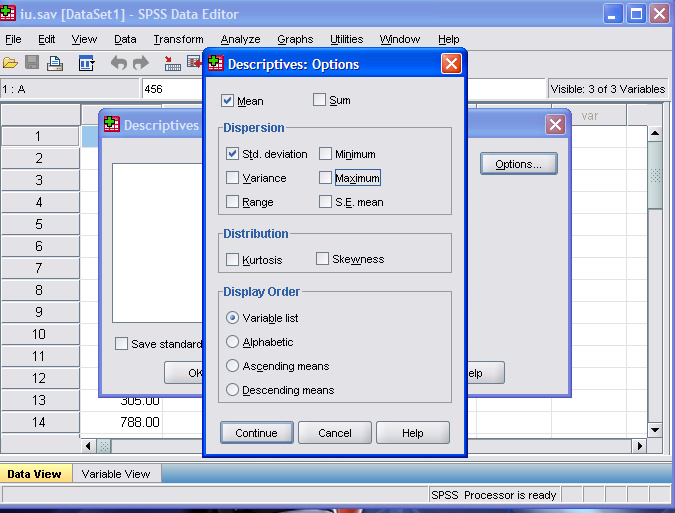Click the '1 : A' cell reference box
The height and width of the screenshot is (513, 675).
[70, 89]
